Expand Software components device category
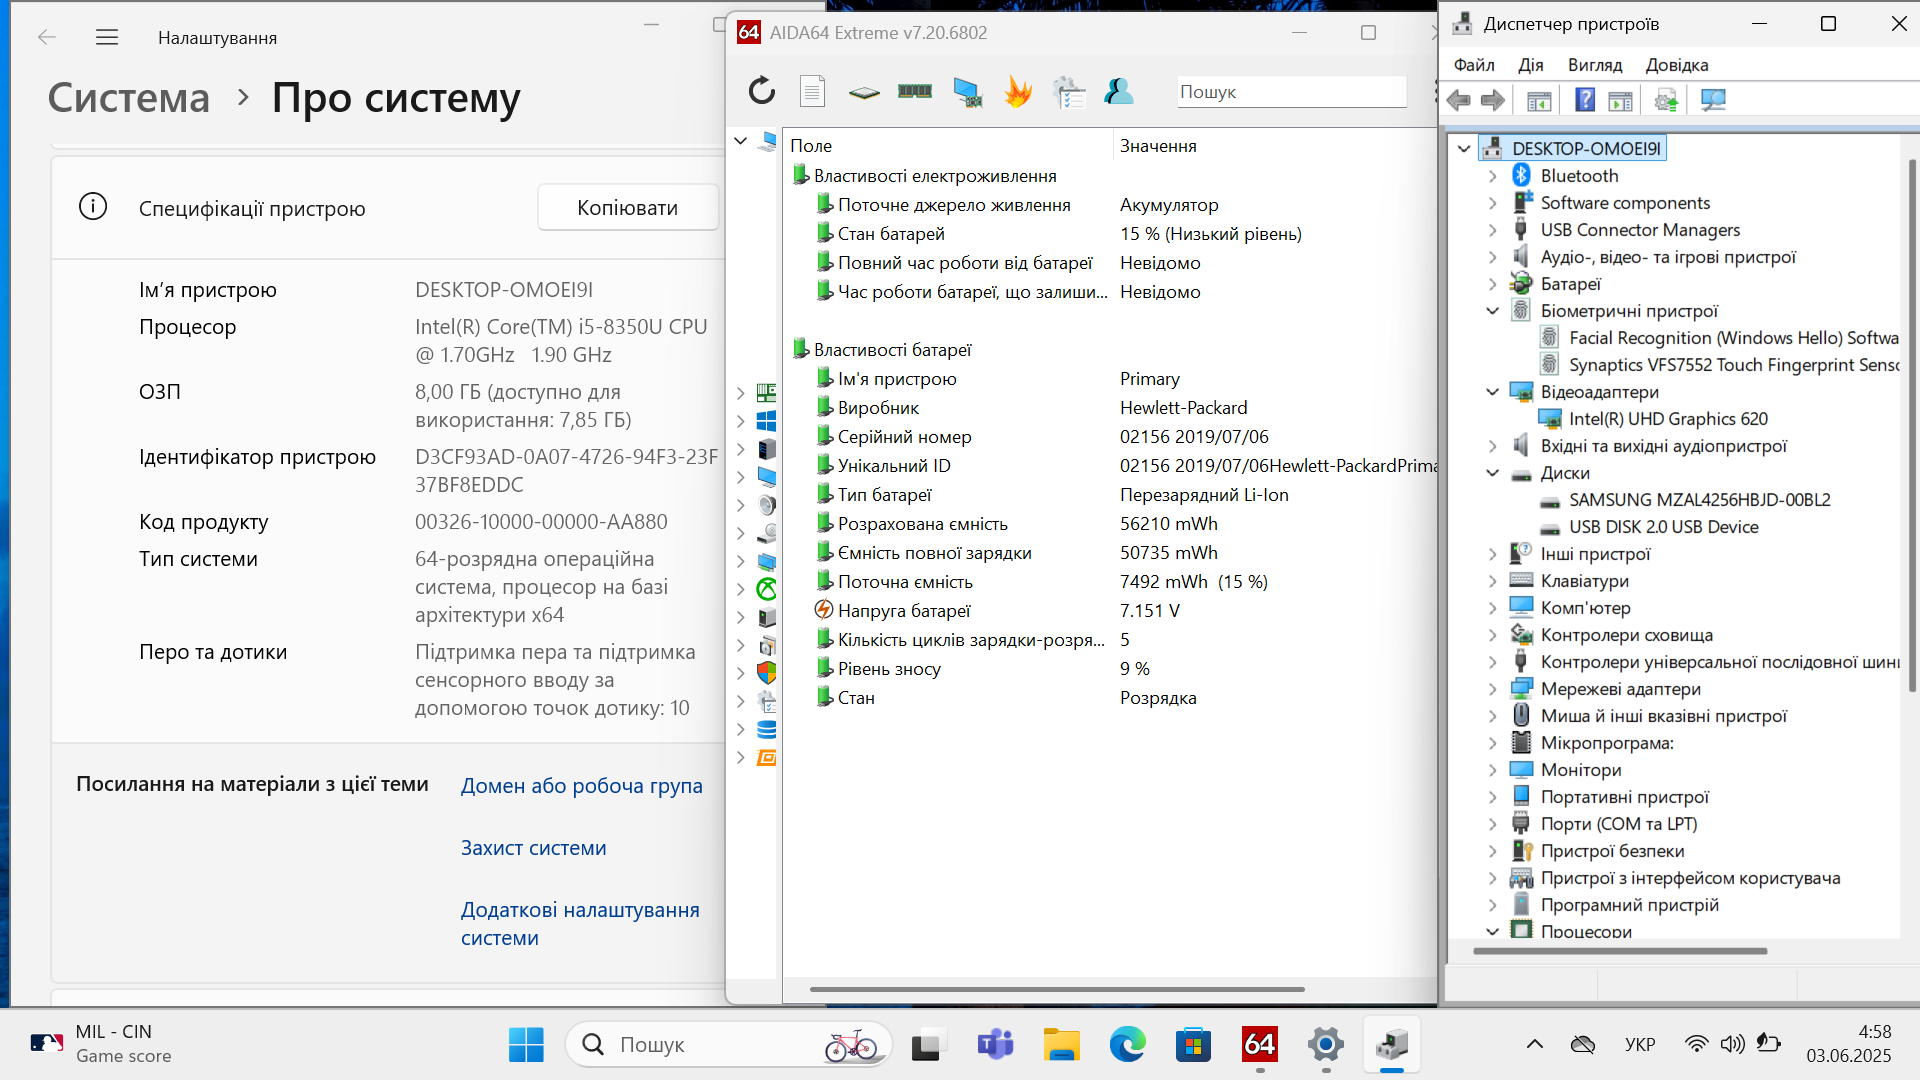Screen dimensions: 1920x1080 pyautogui.click(x=1492, y=203)
